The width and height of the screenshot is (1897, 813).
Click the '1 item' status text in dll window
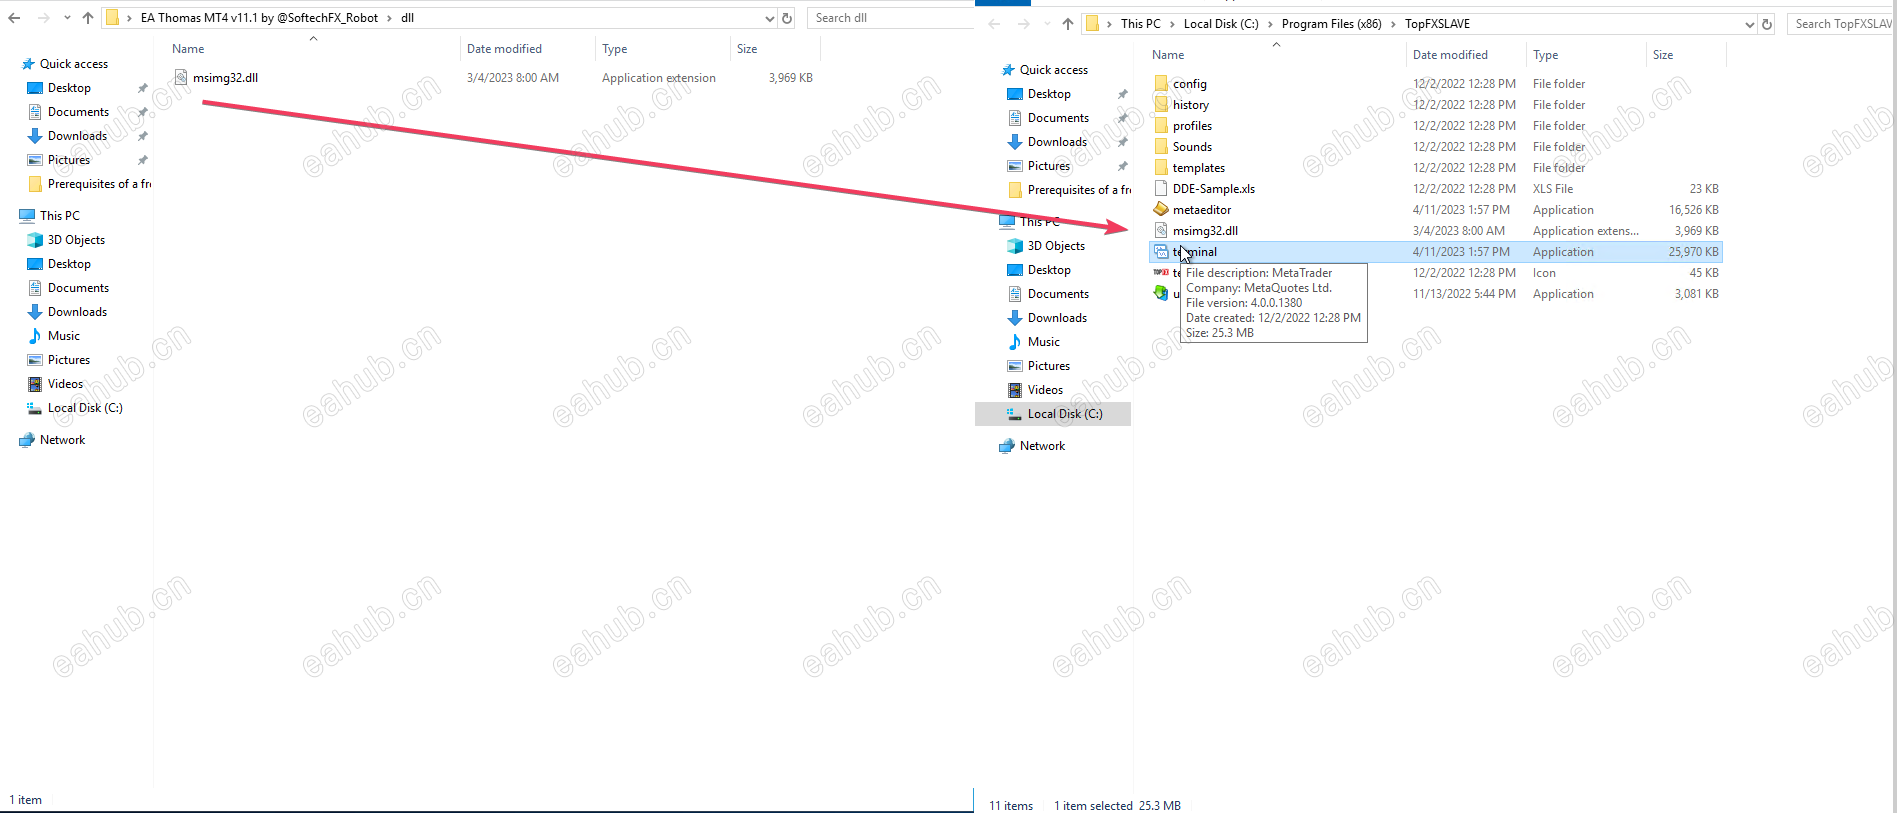(26, 800)
